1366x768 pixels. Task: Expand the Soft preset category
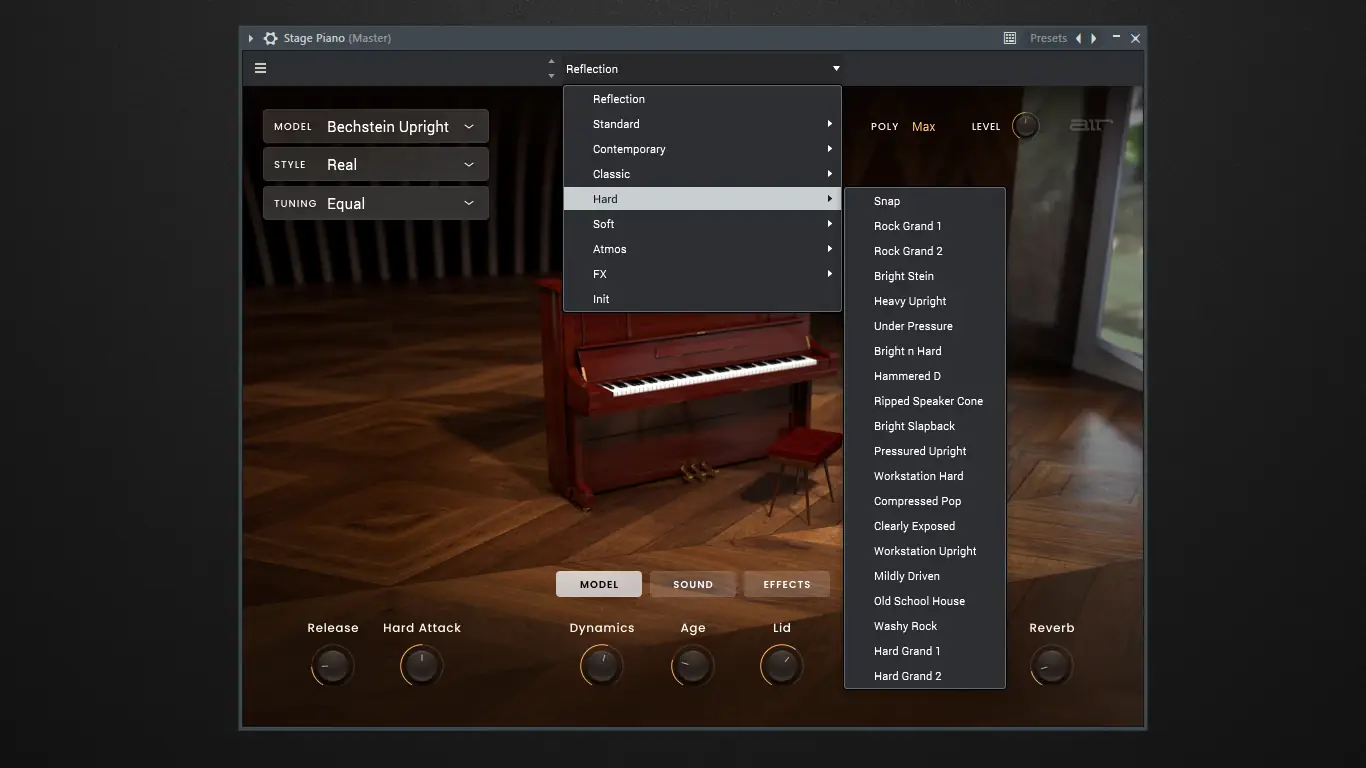tap(700, 224)
